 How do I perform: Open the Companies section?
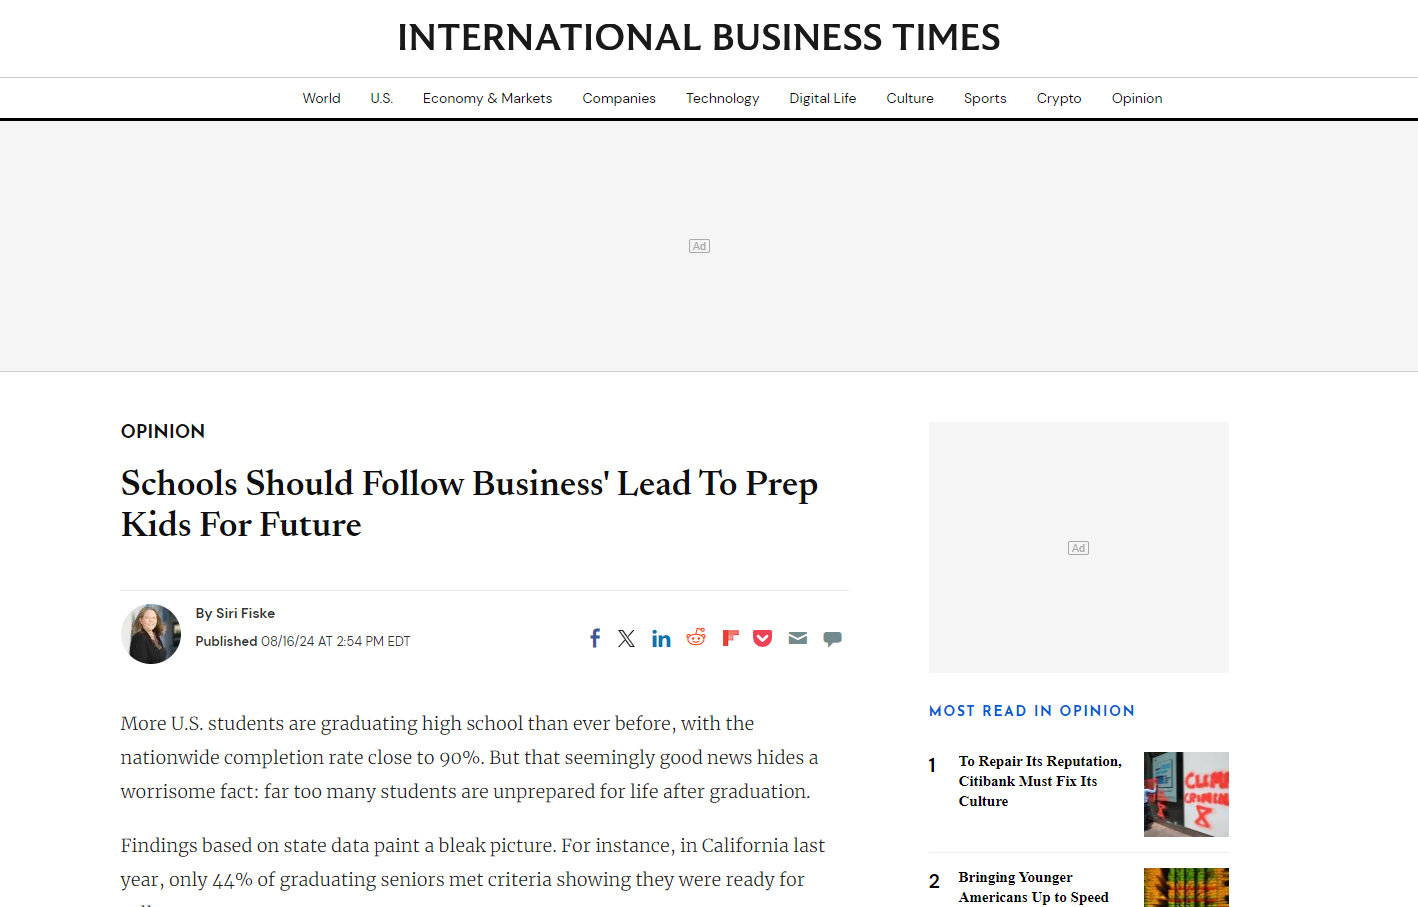tap(619, 98)
